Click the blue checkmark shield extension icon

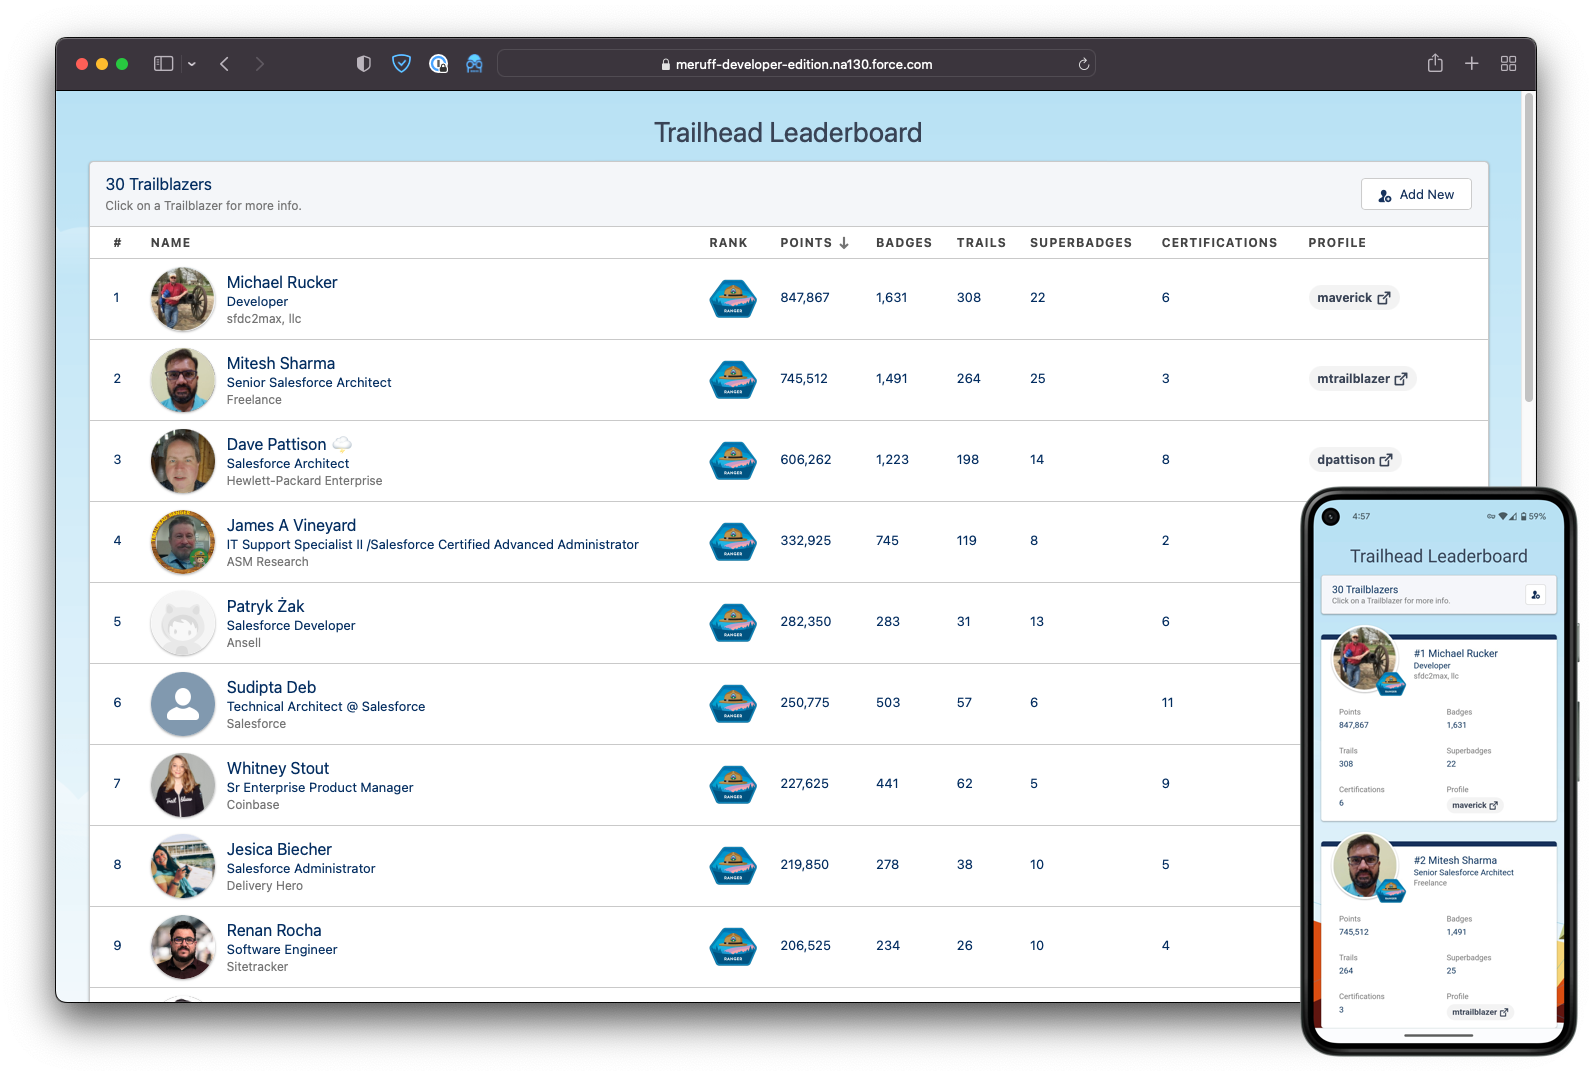pos(401,64)
